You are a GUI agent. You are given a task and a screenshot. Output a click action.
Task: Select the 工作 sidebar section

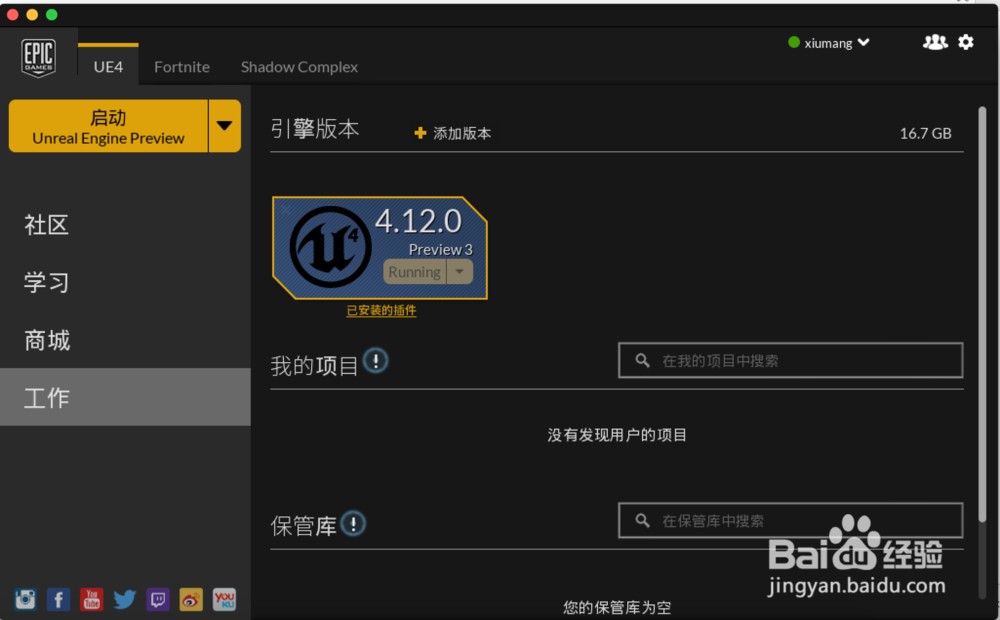click(x=125, y=397)
